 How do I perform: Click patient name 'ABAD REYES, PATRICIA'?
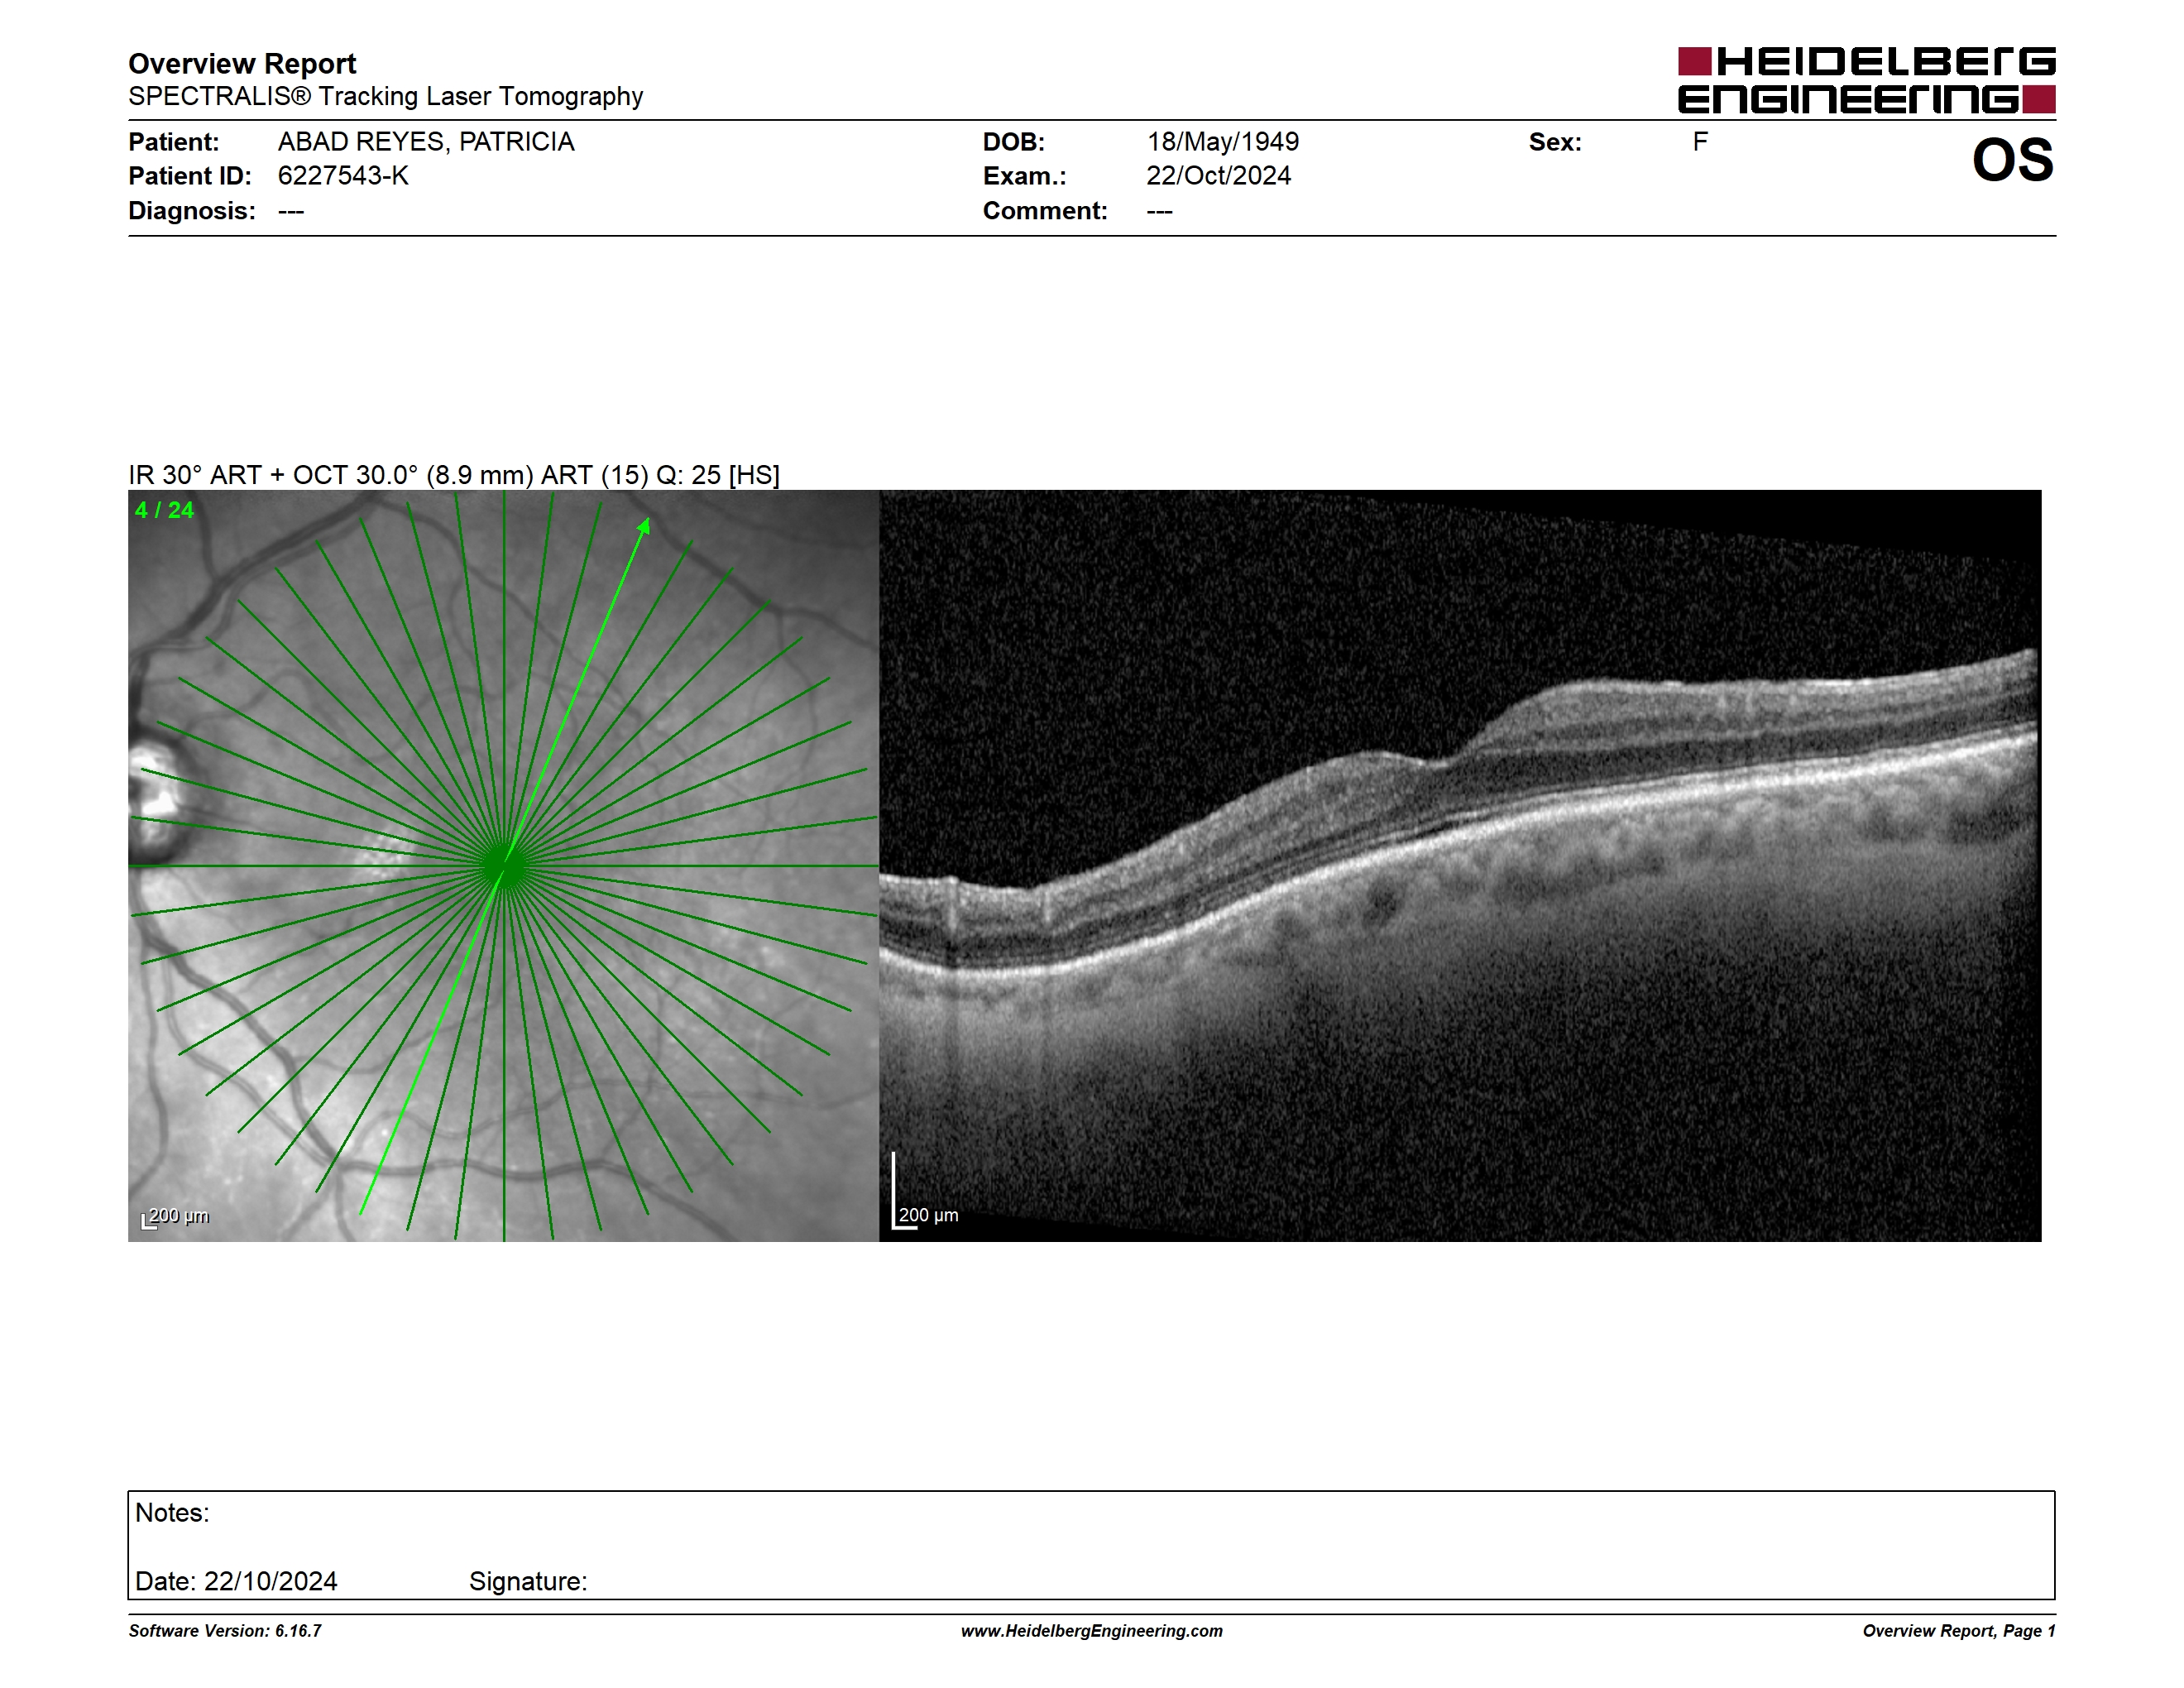point(426,142)
